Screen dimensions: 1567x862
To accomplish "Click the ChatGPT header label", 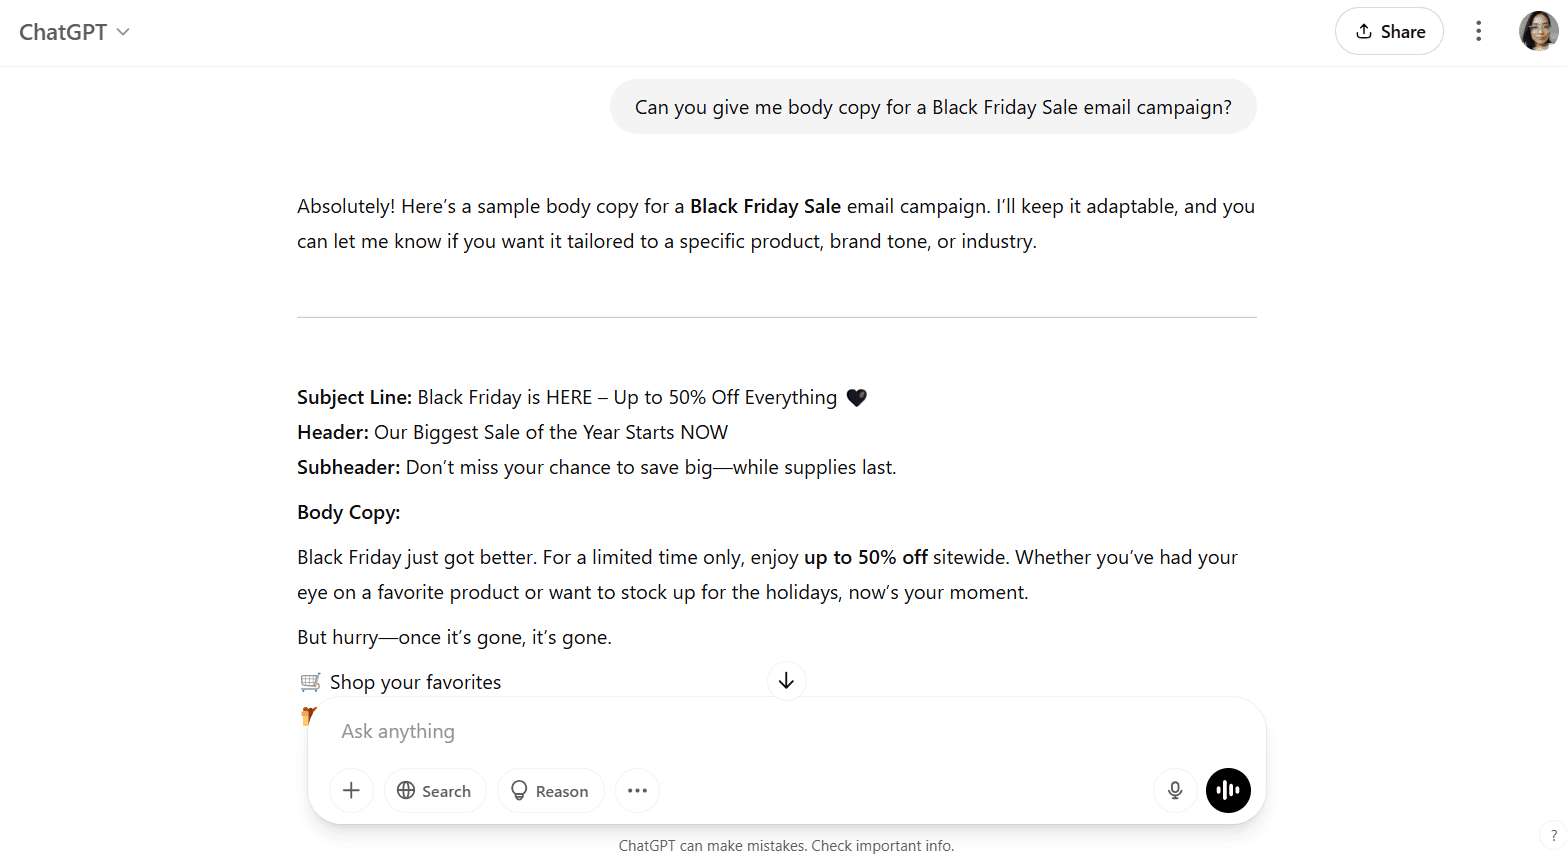I will tap(62, 31).
